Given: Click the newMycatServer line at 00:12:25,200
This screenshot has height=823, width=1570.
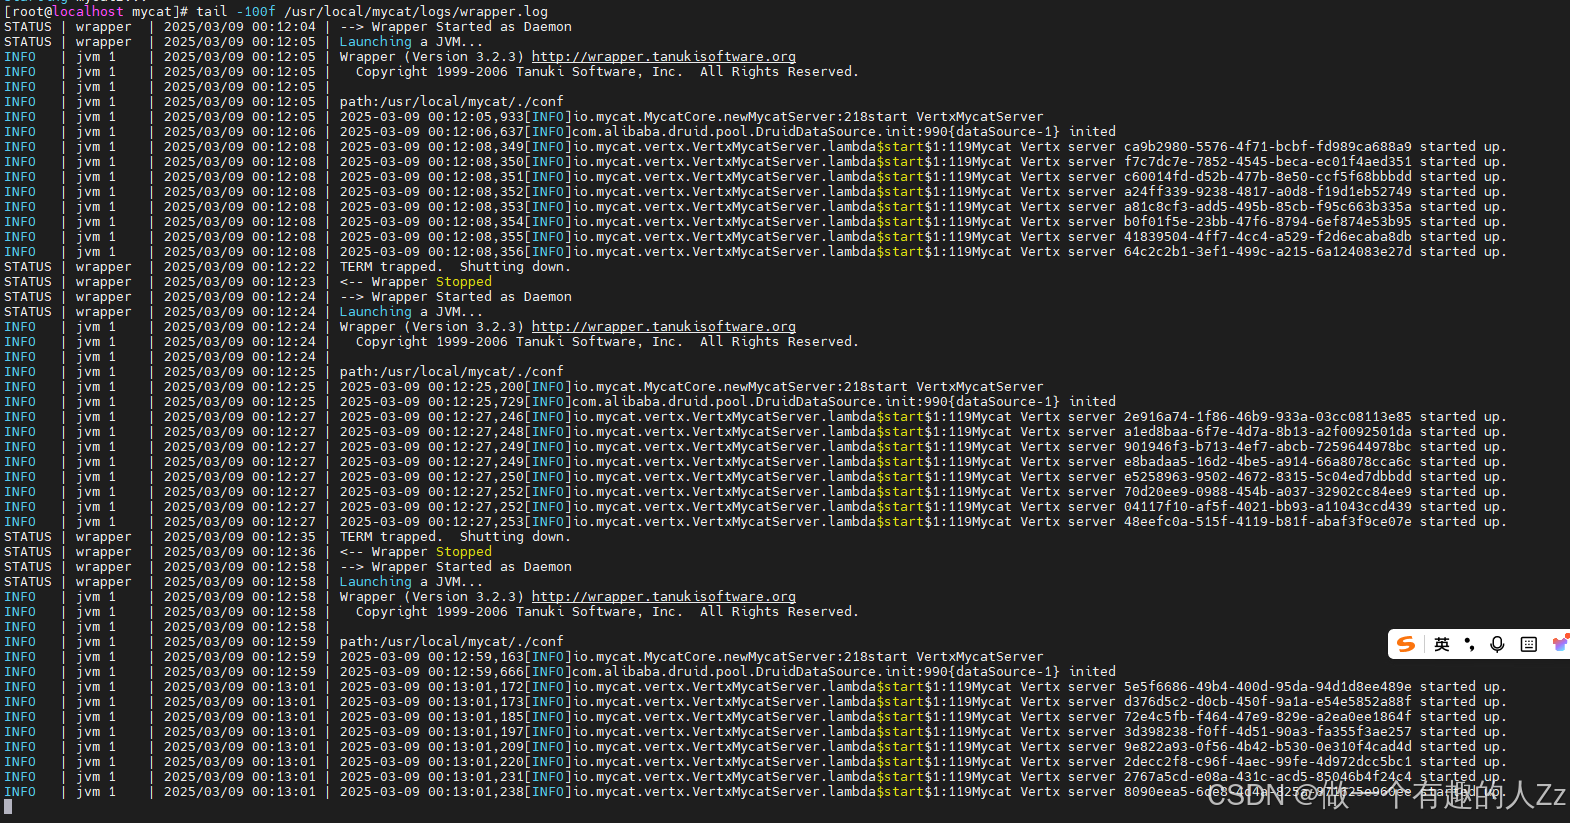Looking at the screenshot, I should (x=691, y=387).
